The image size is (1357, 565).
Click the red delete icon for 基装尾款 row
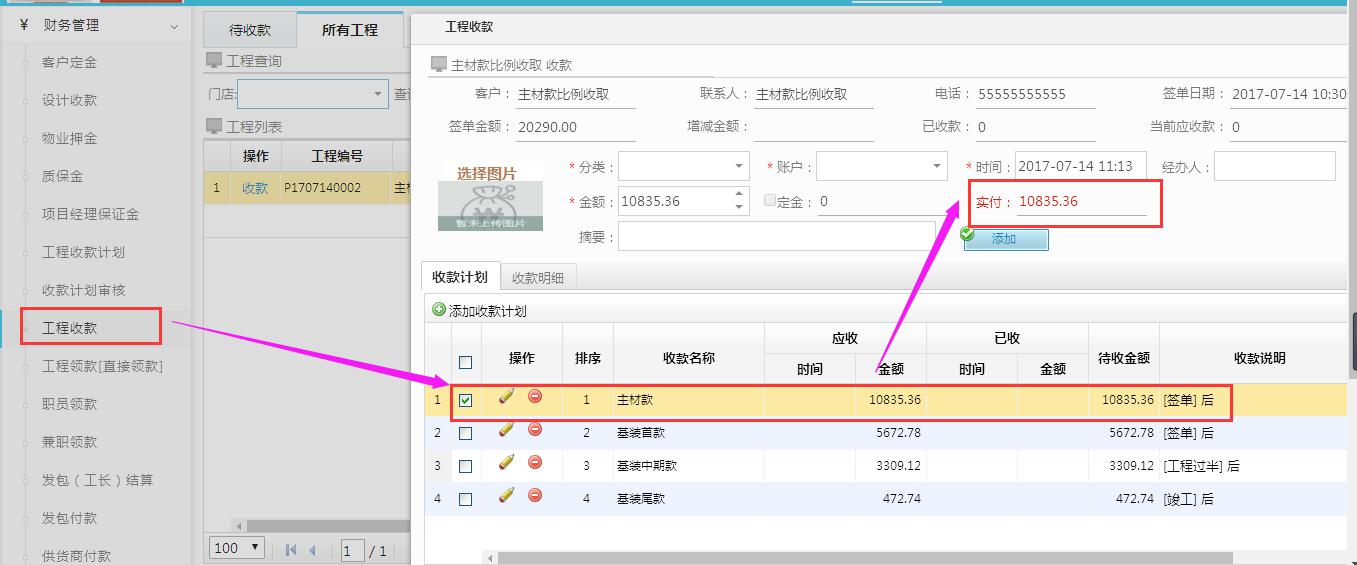pyautogui.click(x=535, y=495)
